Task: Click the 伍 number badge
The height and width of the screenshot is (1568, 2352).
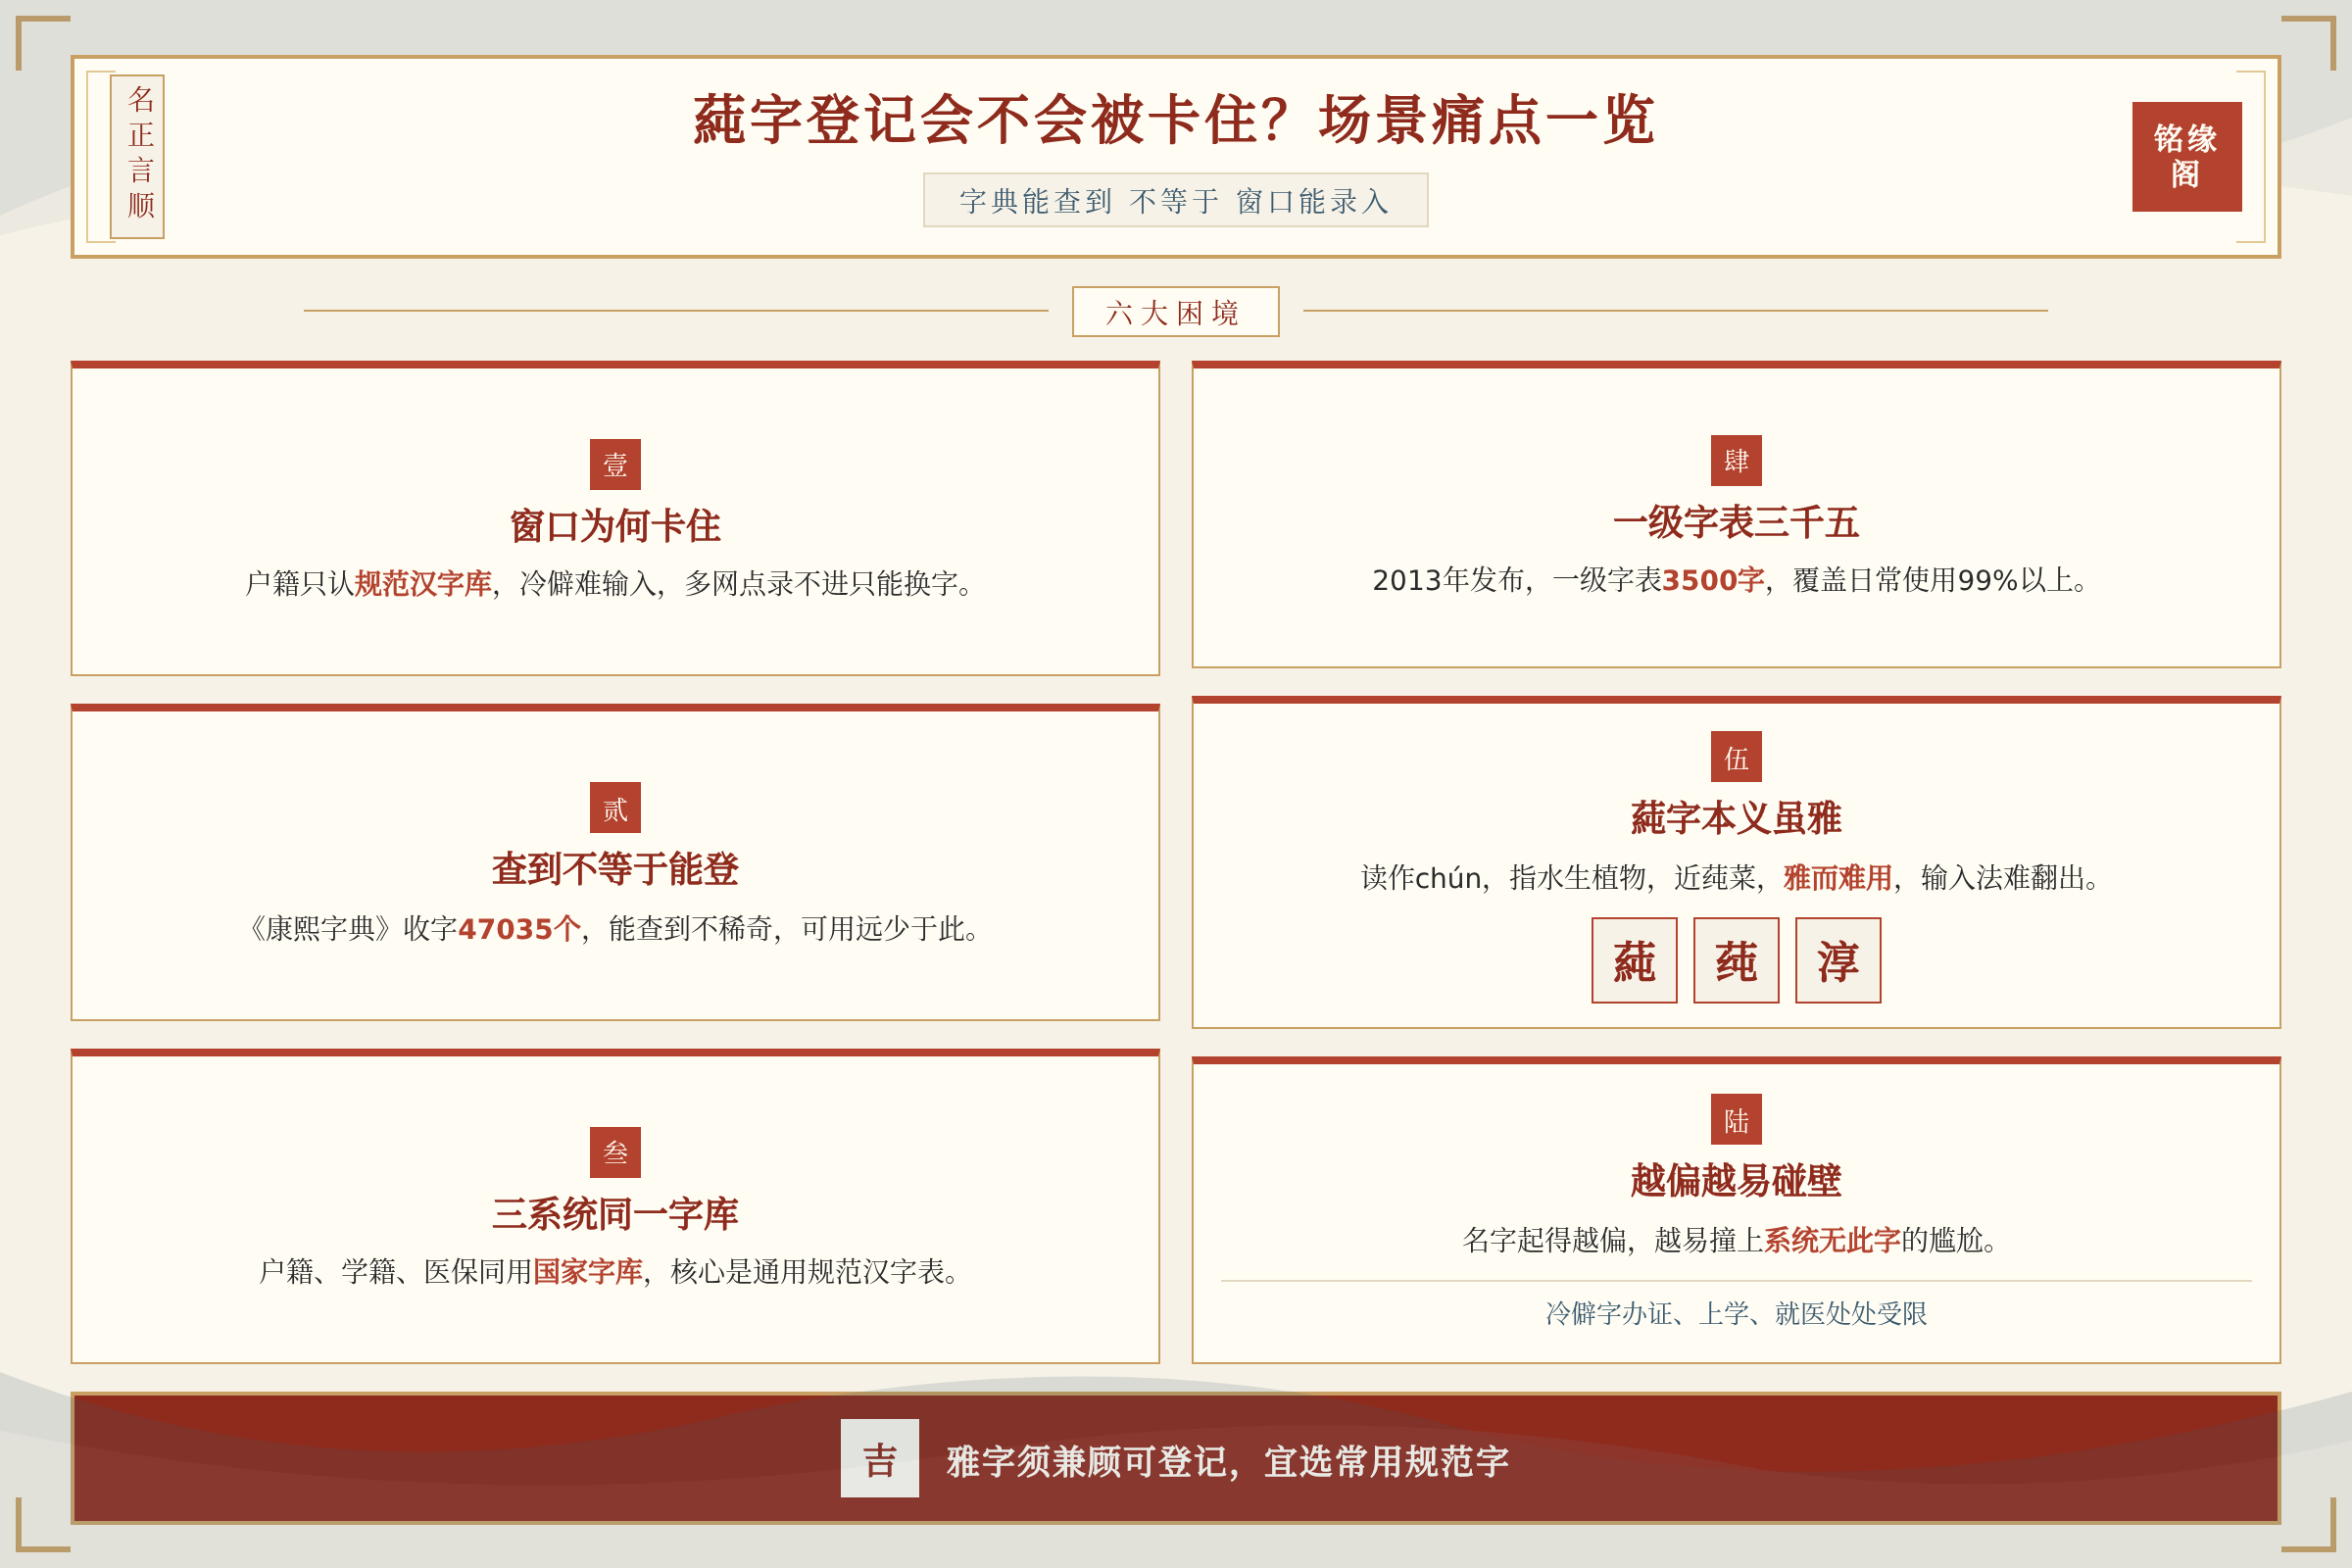Action: click(x=1736, y=757)
